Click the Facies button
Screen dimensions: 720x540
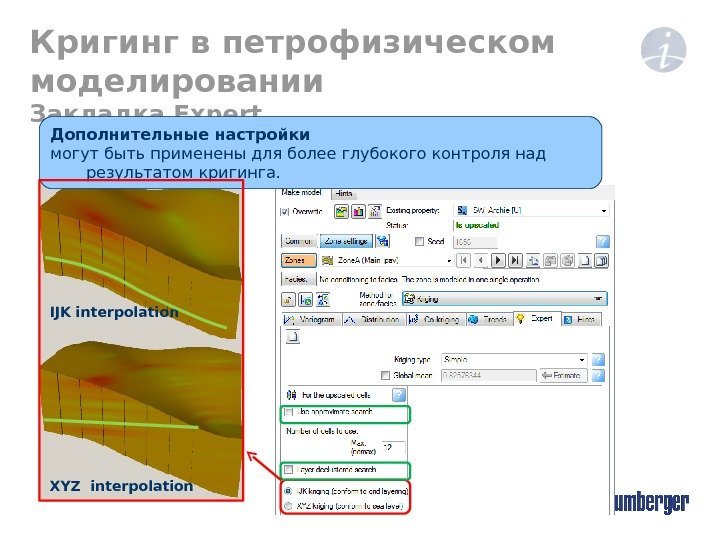coord(298,279)
